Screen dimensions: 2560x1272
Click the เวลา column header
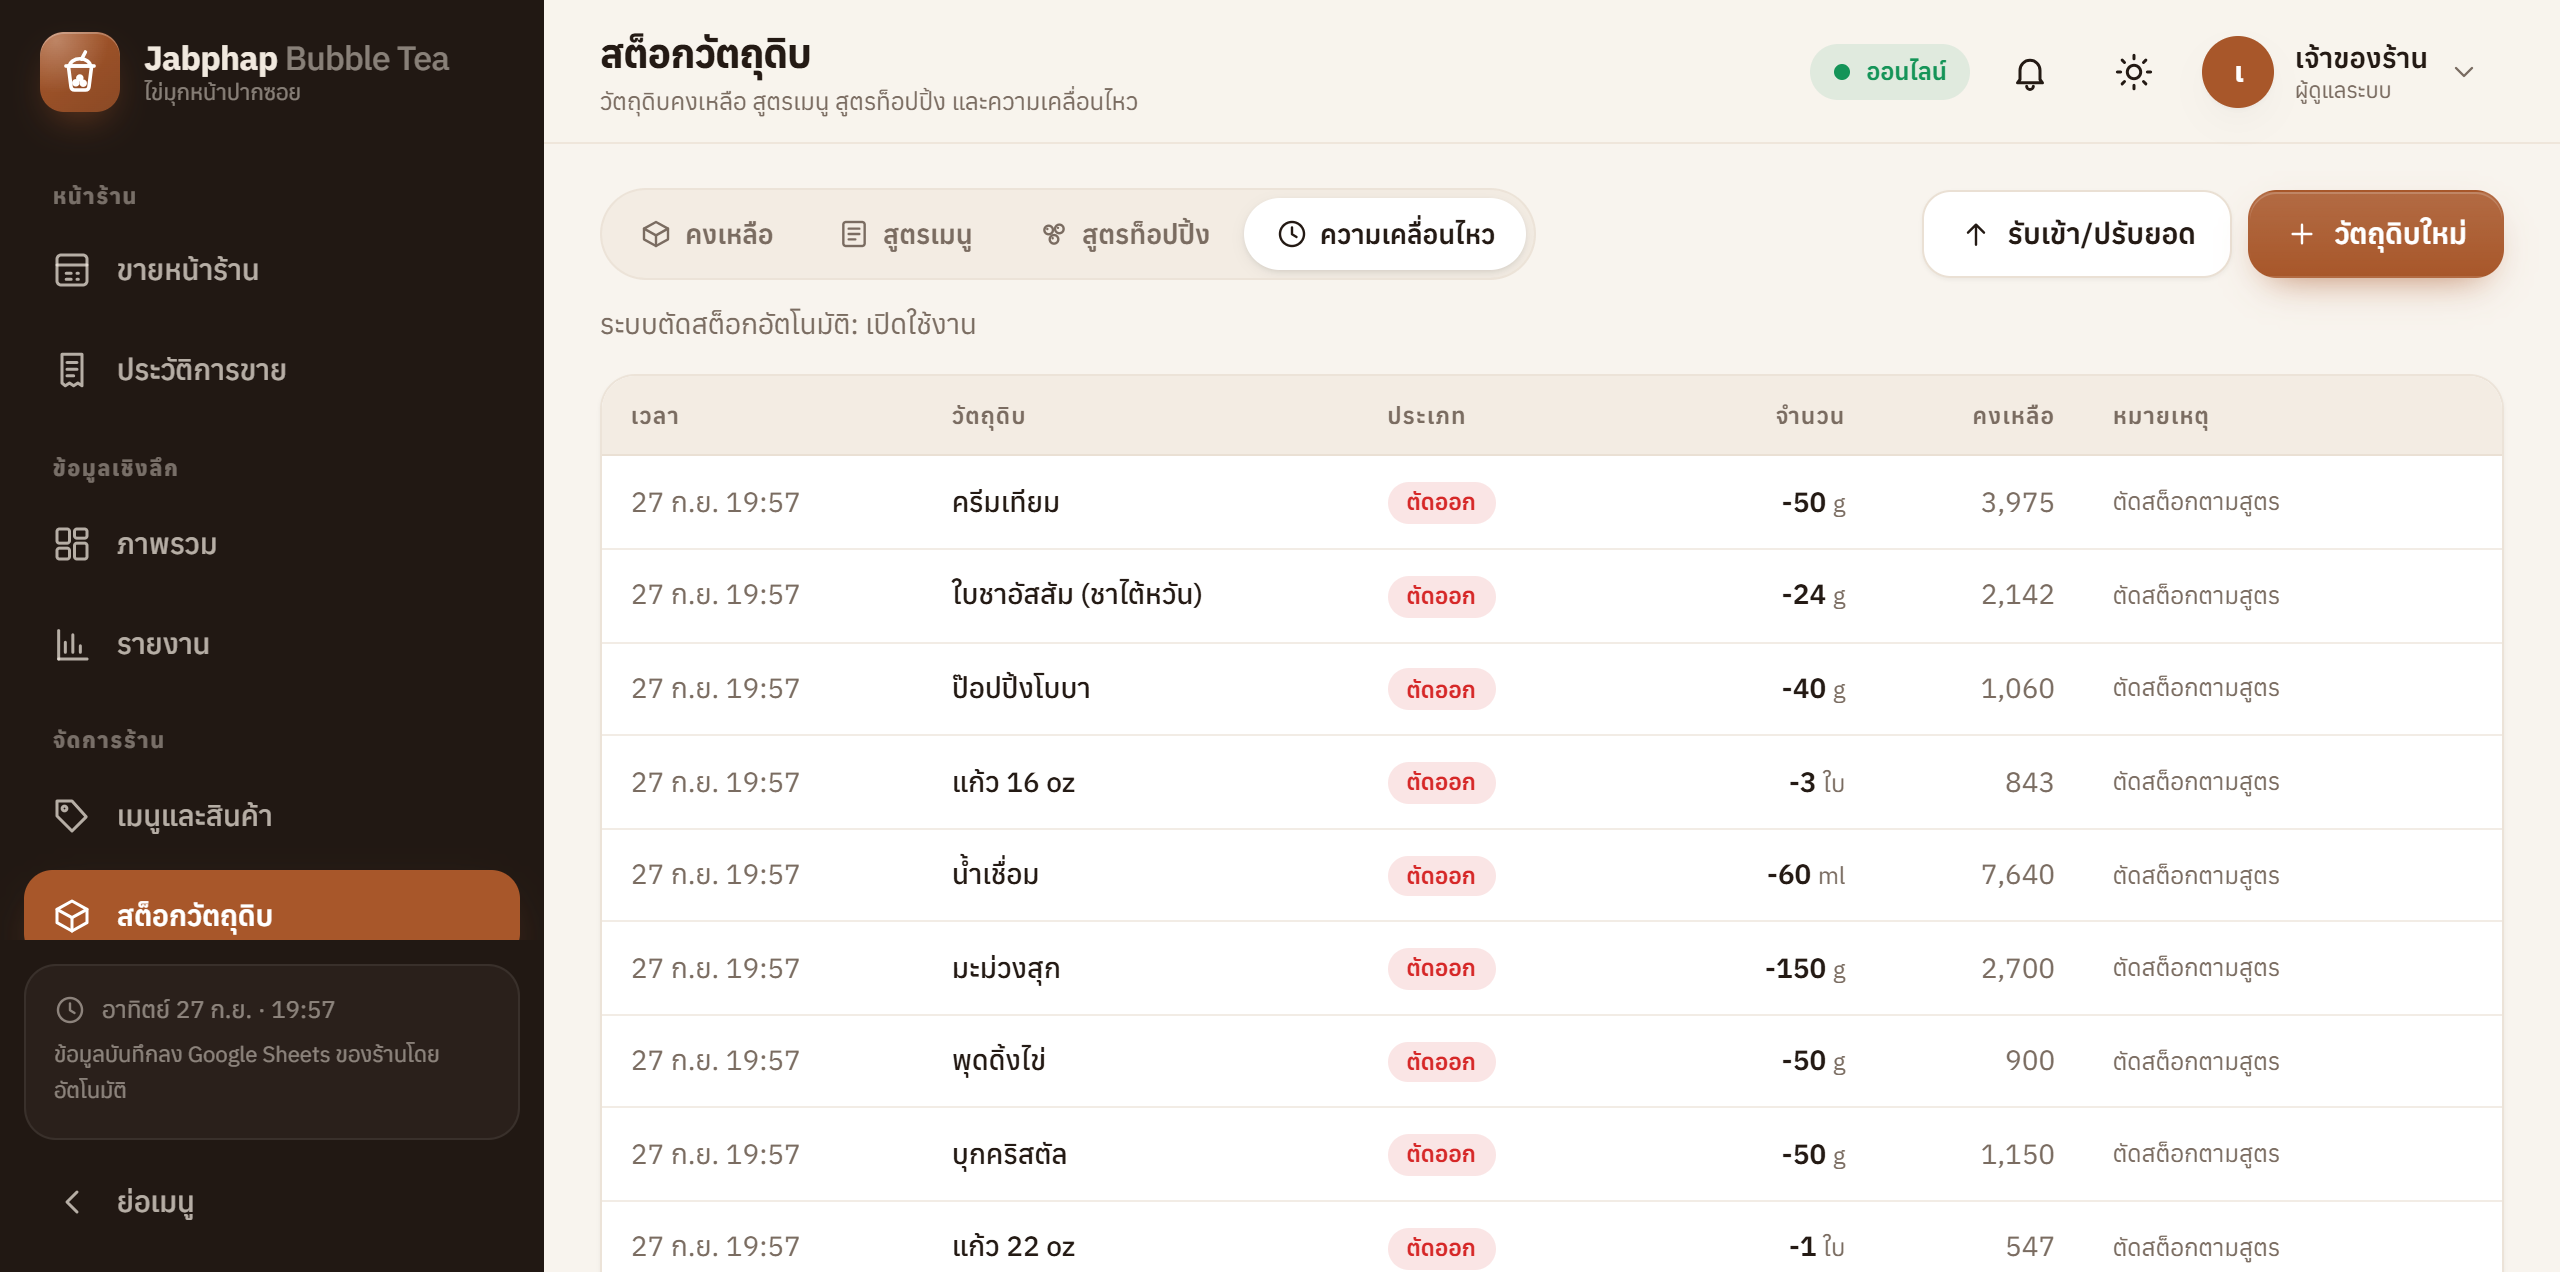click(655, 416)
